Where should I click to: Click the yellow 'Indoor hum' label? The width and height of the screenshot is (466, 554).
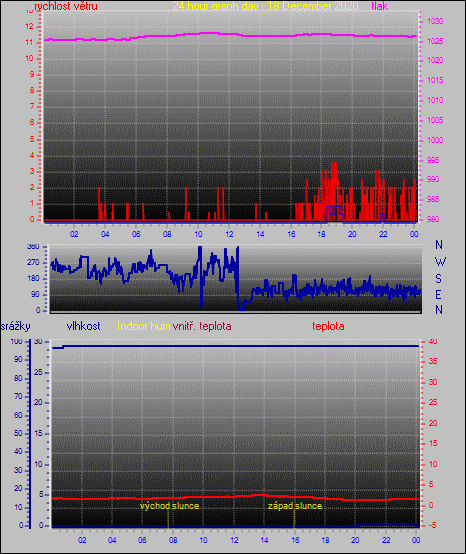144,326
